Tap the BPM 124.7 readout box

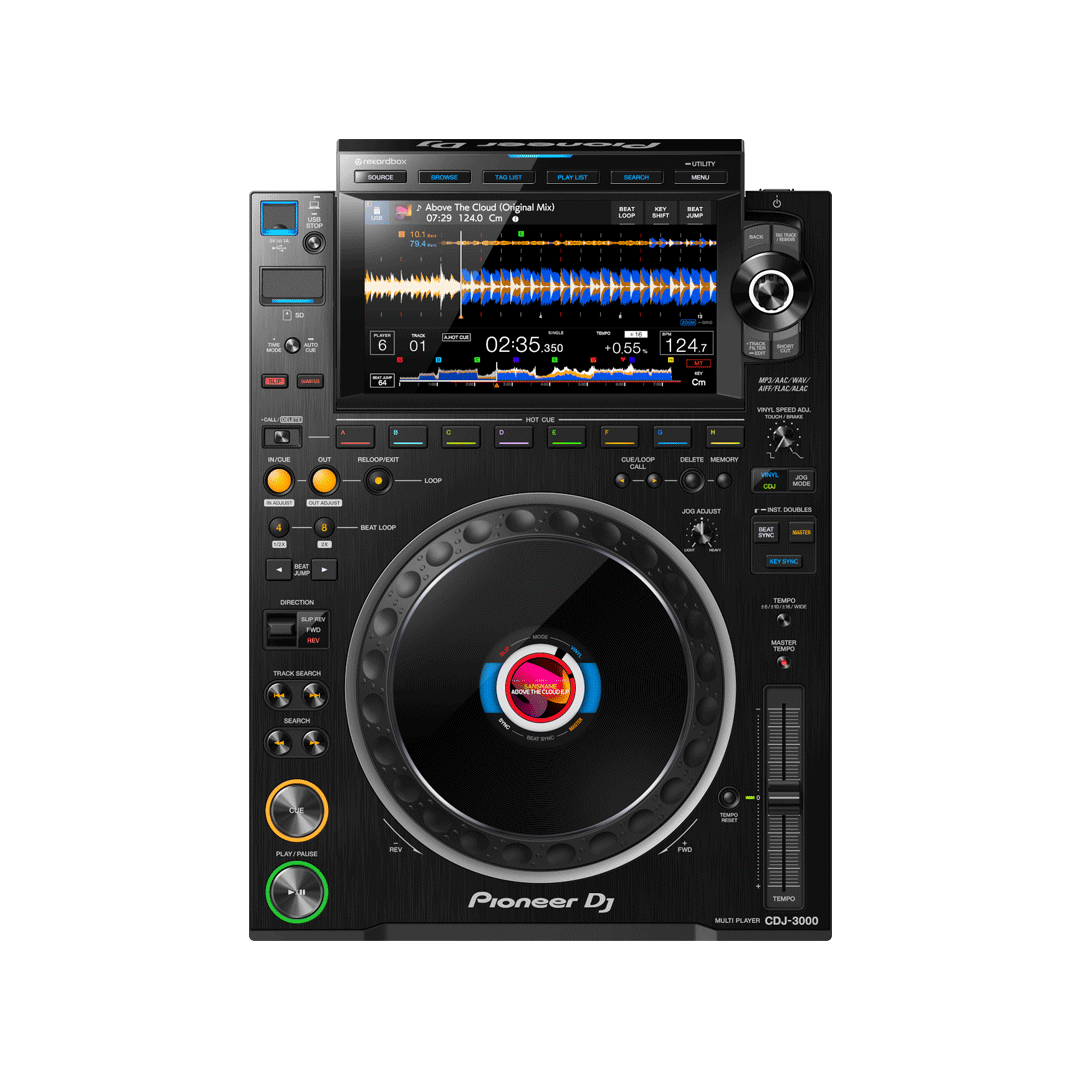pos(686,343)
